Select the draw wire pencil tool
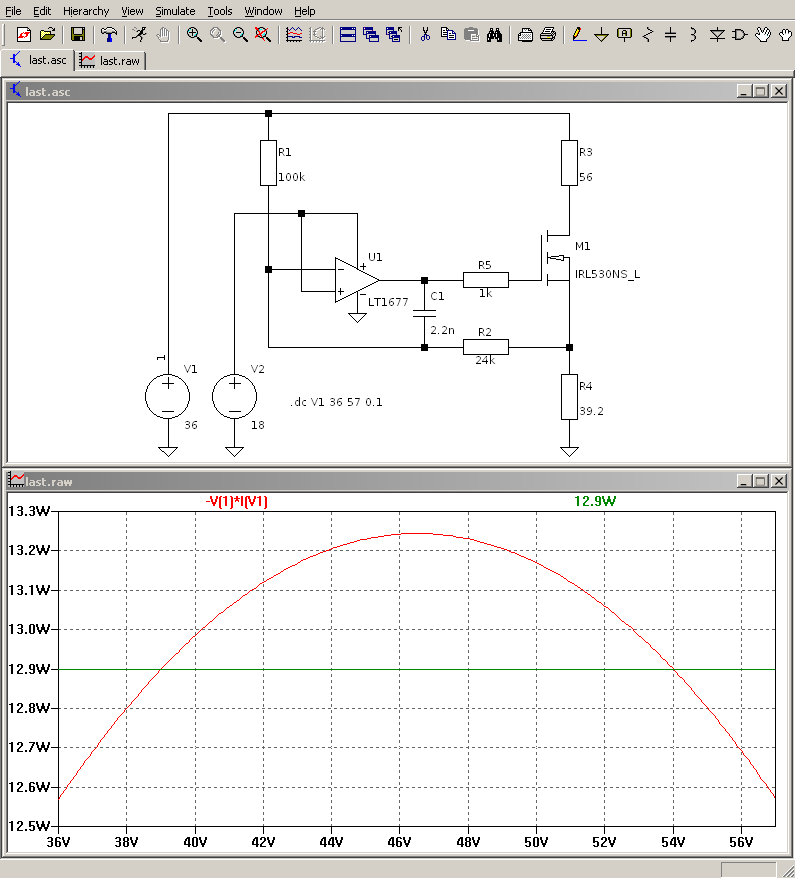Screen dimensions: 795x878 click(579, 35)
